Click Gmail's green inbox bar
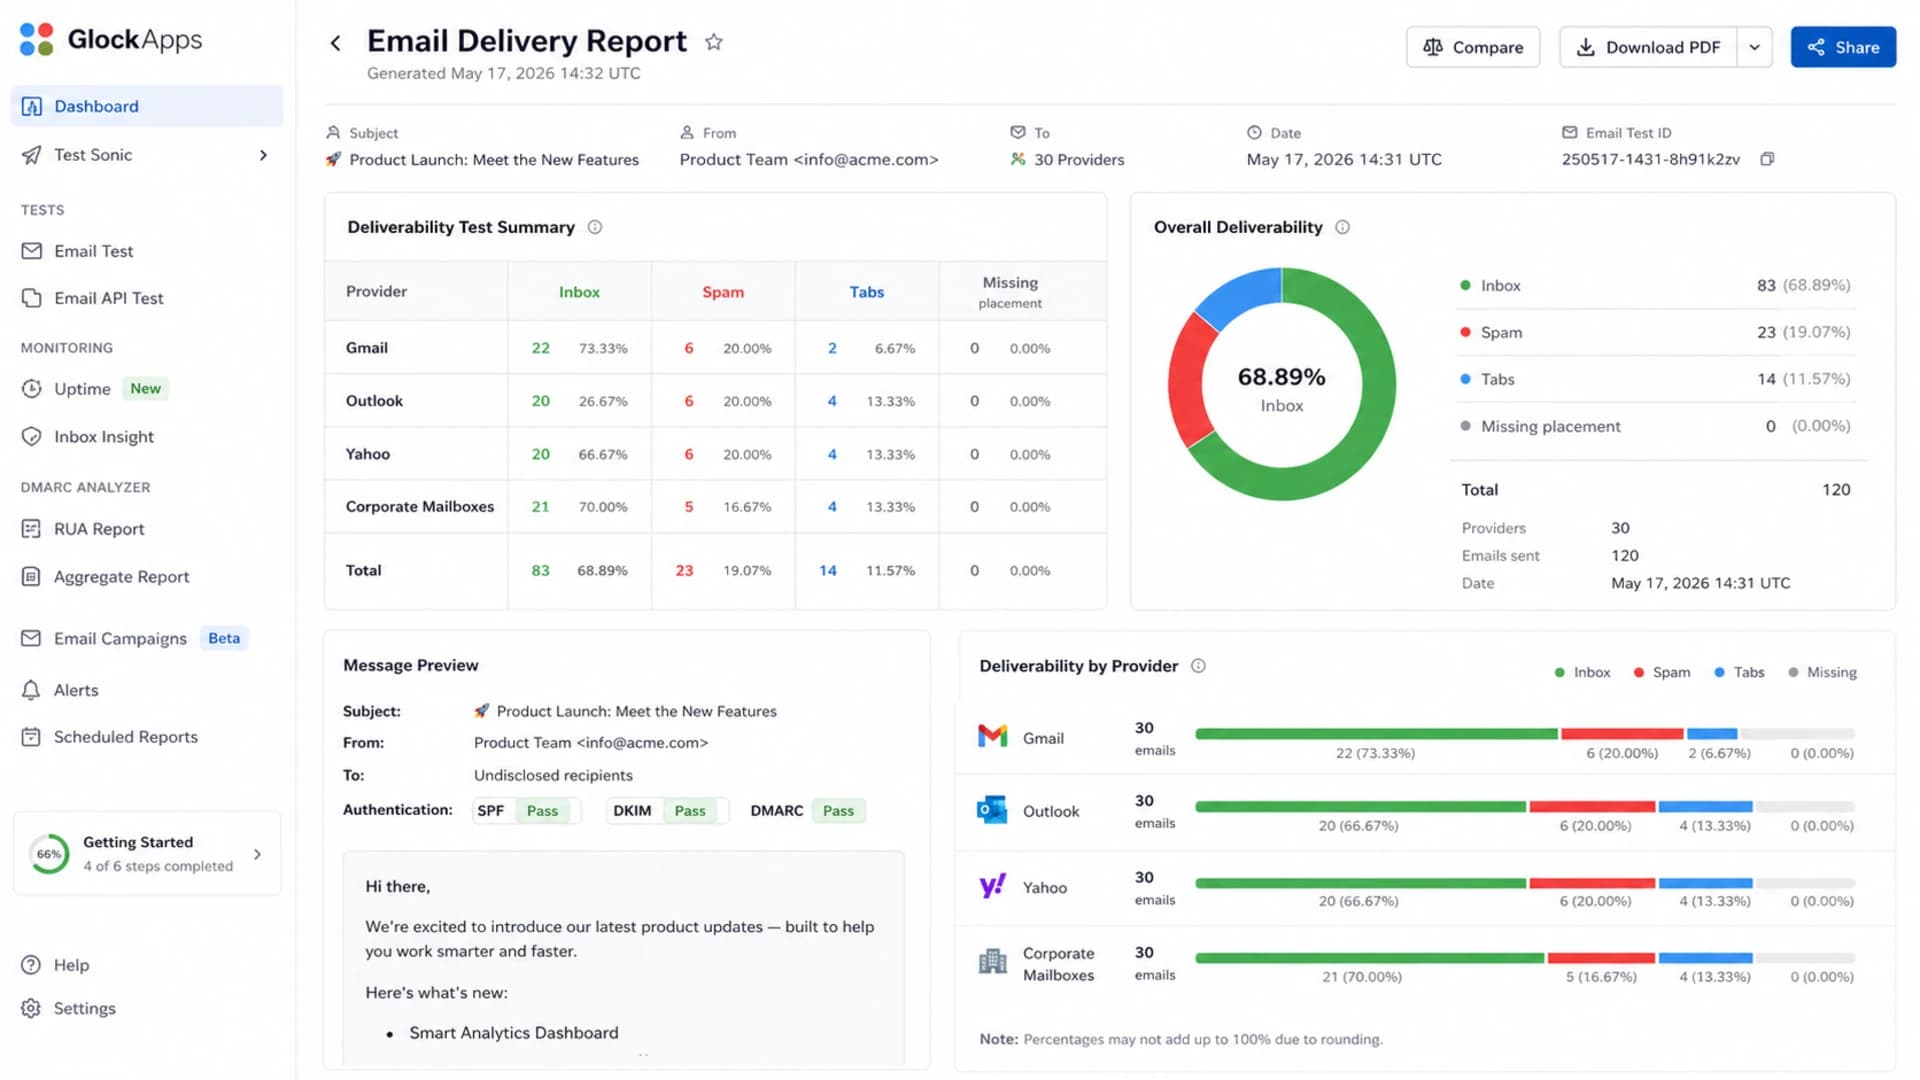The image size is (1920, 1080). 1376,734
